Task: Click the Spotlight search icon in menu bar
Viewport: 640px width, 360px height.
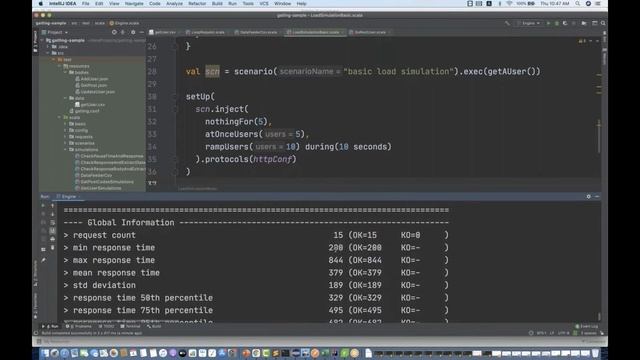Action: tap(578, 4)
